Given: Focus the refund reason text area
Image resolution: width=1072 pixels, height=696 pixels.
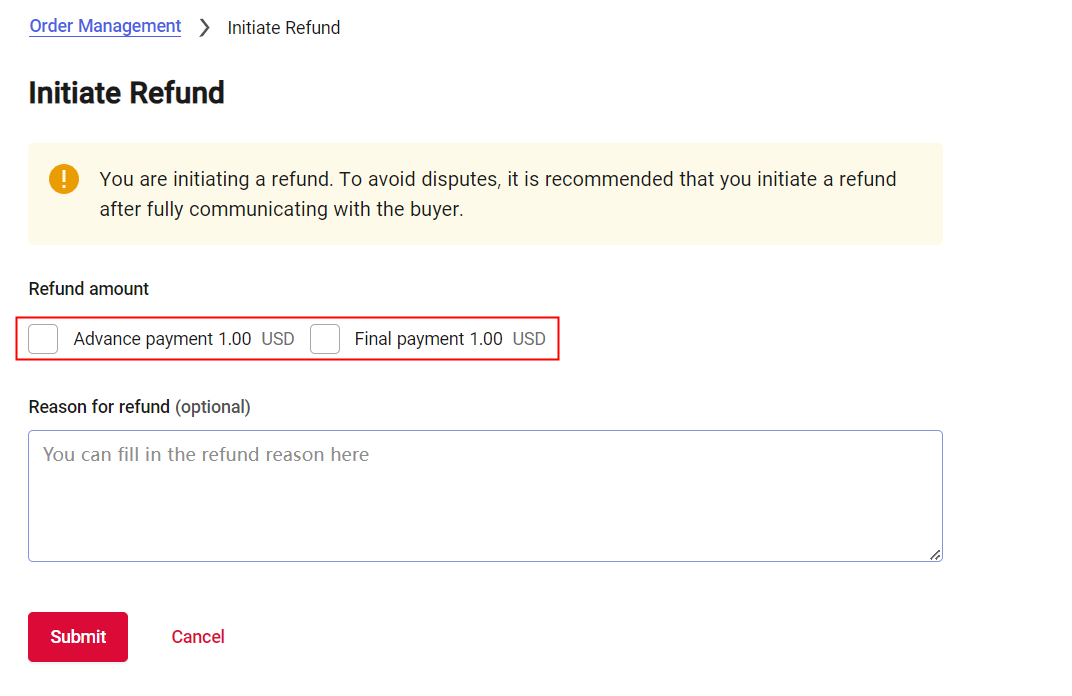Looking at the screenshot, I should (485, 495).
